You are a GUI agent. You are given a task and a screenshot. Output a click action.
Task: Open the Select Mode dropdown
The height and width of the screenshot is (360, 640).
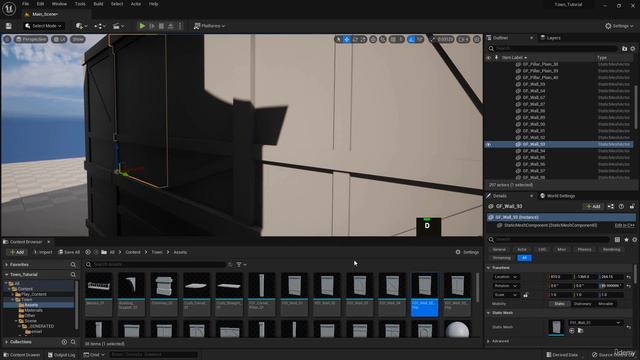click(44, 26)
